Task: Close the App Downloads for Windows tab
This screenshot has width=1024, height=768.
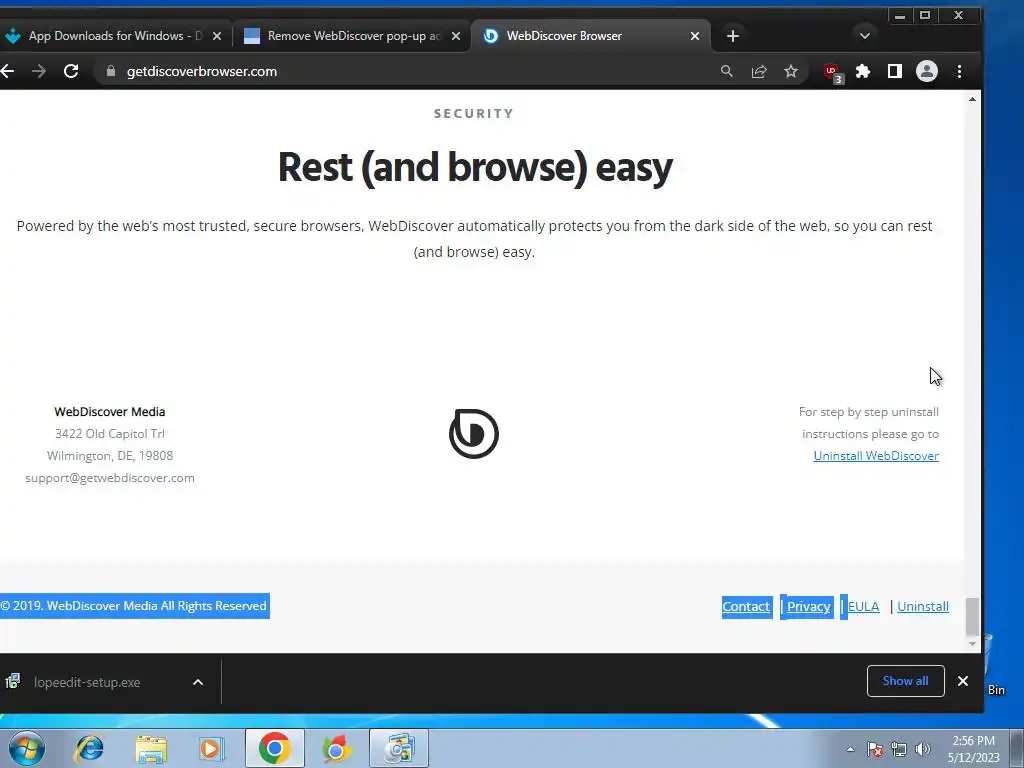Action: pyautogui.click(x=217, y=36)
